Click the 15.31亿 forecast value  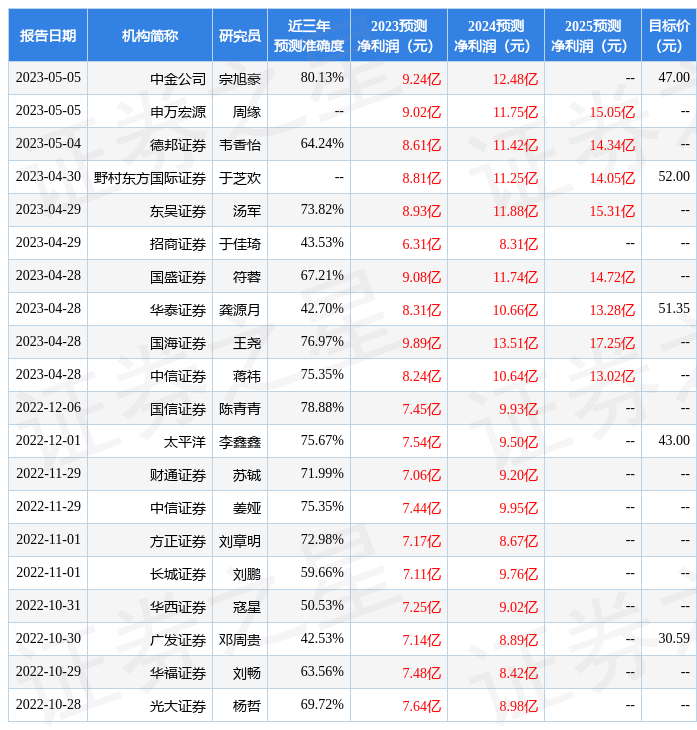pos(612,211)
